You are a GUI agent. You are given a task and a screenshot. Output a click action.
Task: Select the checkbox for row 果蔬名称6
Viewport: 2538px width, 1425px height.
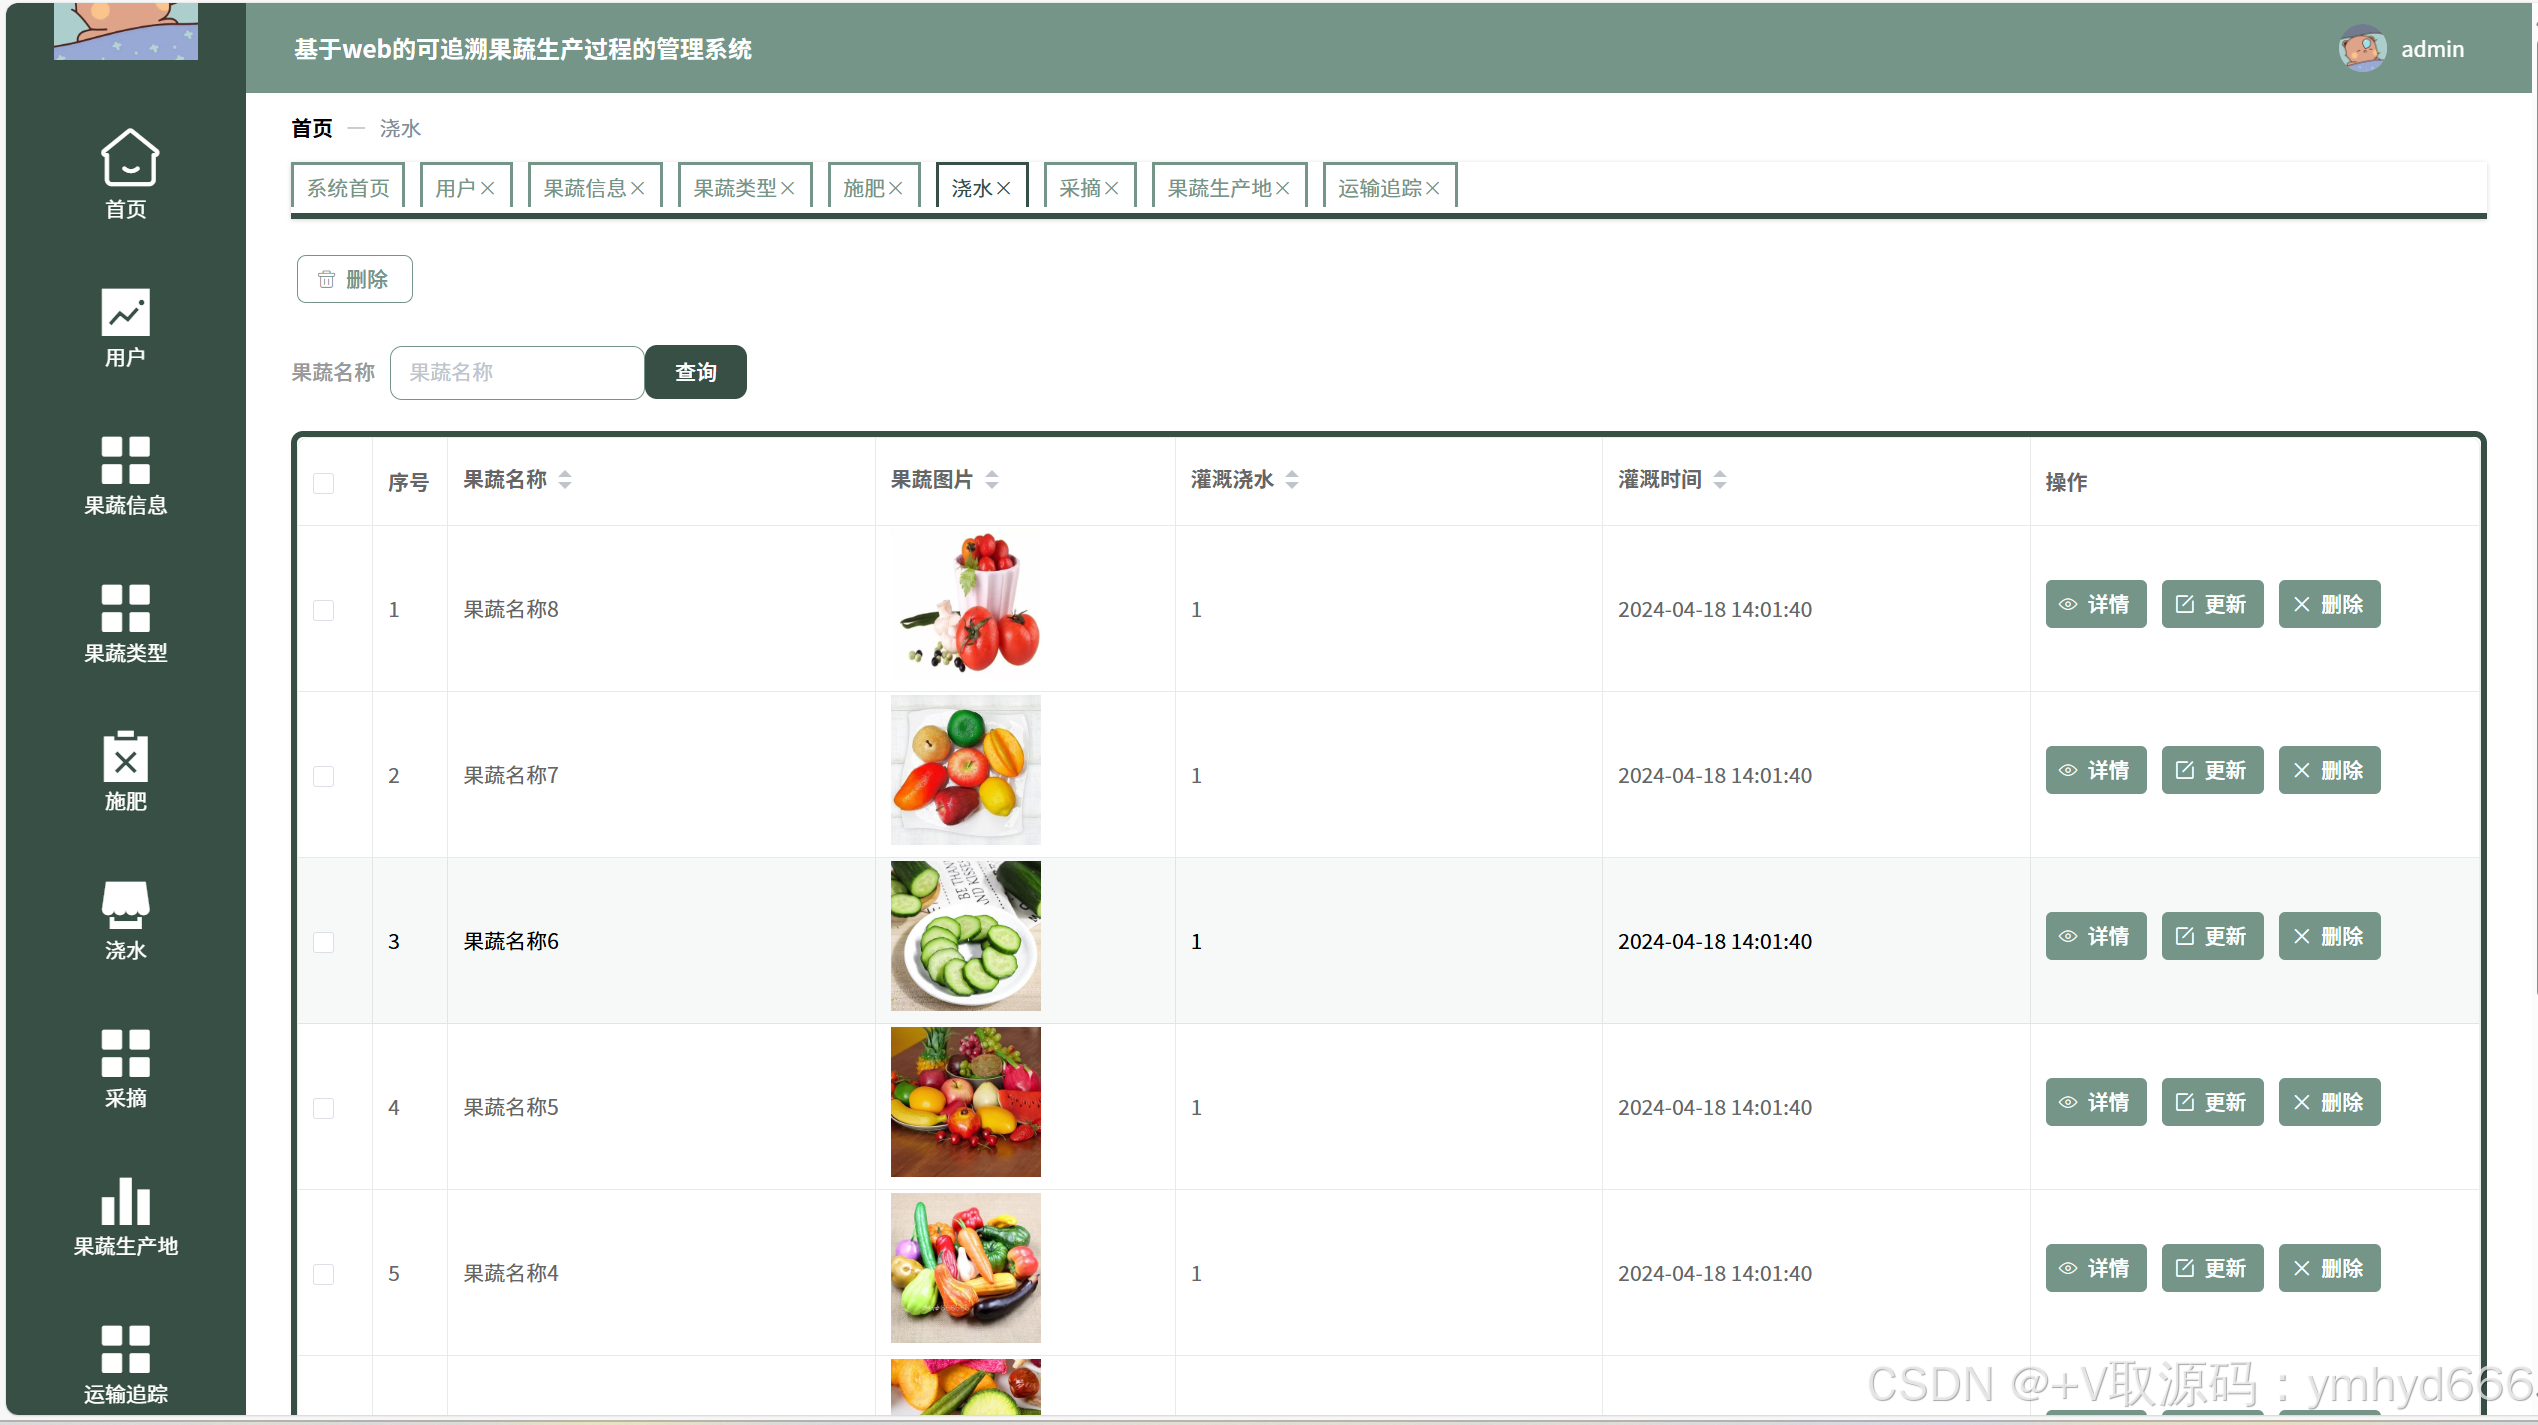point(323,942)
